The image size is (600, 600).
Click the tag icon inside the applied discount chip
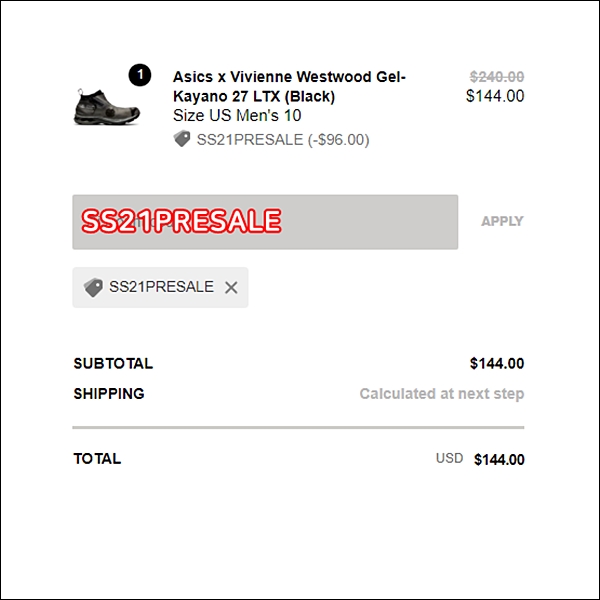(x=93, y=287)
